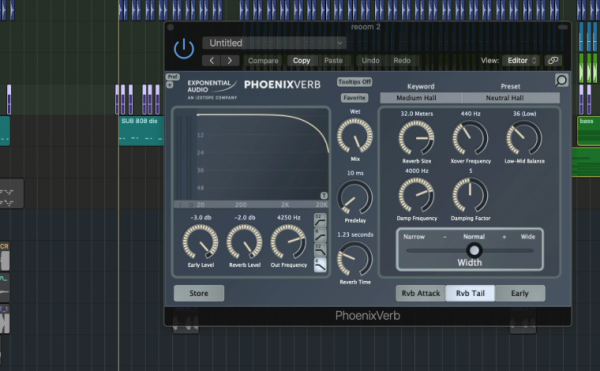Click the Reverb Time knob

pos(355,259)
